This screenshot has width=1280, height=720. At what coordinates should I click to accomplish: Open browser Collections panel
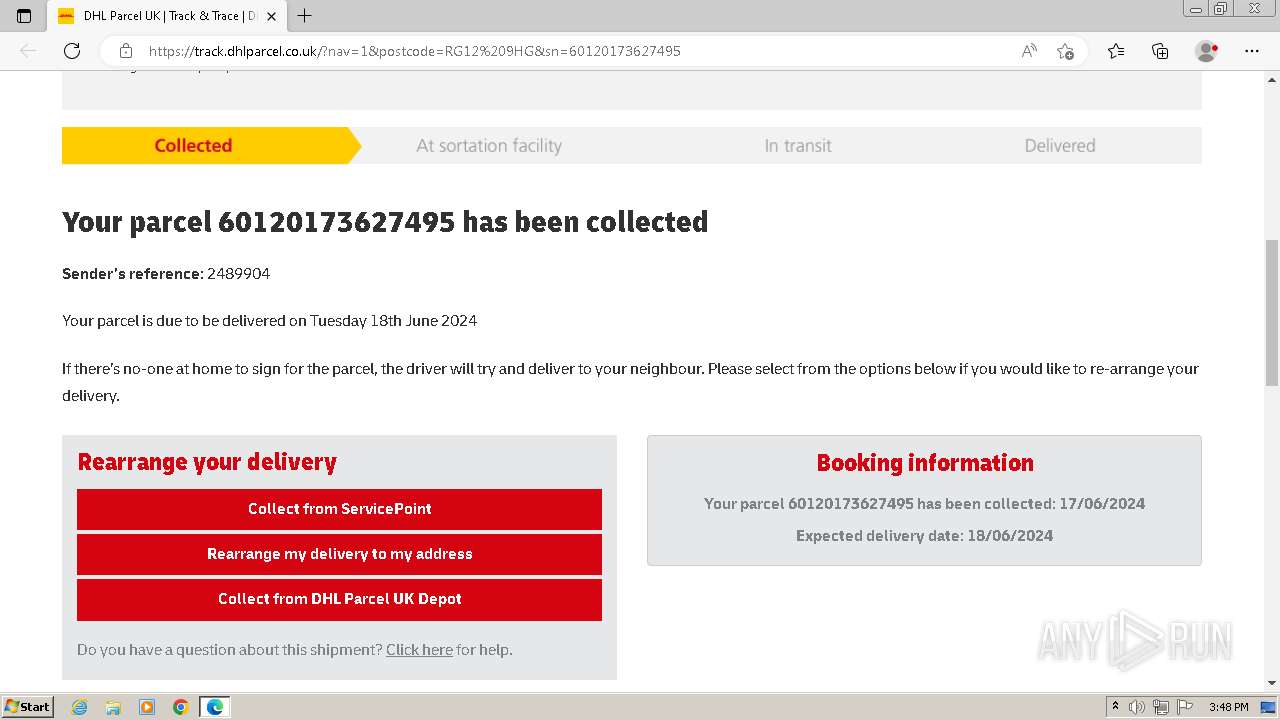(x=1160, y=51)
